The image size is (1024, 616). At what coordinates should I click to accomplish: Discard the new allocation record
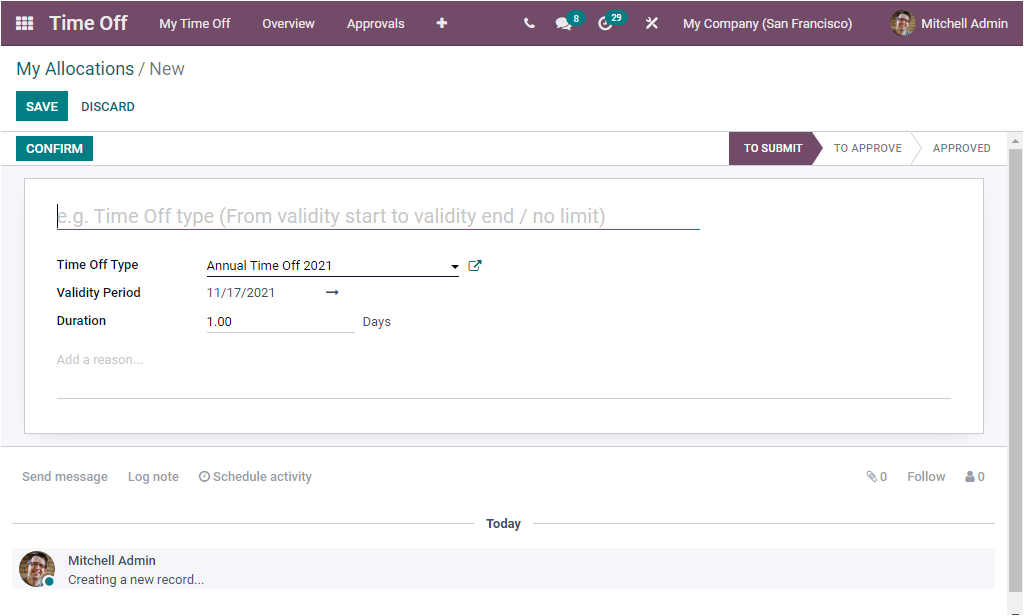click(x=107, y=106)
